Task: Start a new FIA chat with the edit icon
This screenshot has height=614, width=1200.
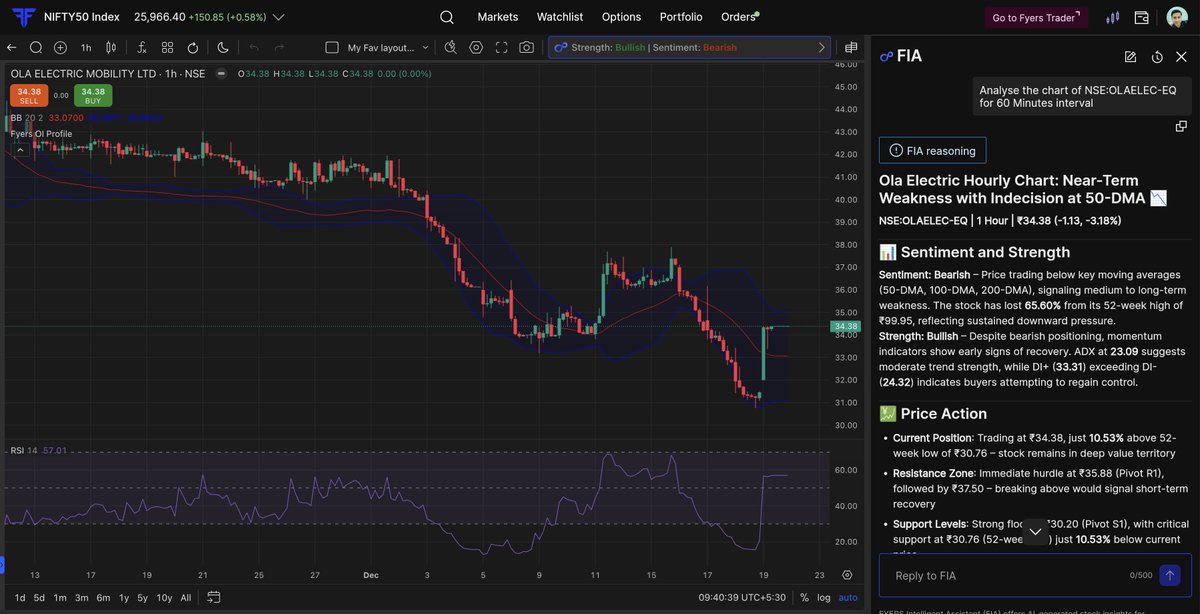Action: [x=1130, y=57]
